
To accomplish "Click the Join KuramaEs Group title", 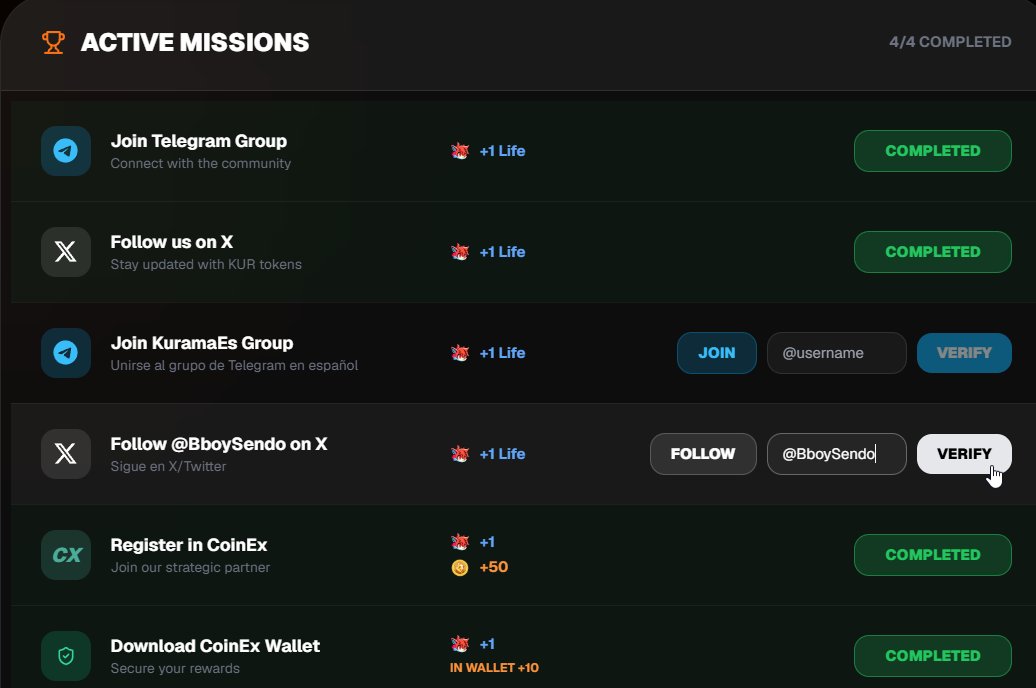I will (202, 343).
